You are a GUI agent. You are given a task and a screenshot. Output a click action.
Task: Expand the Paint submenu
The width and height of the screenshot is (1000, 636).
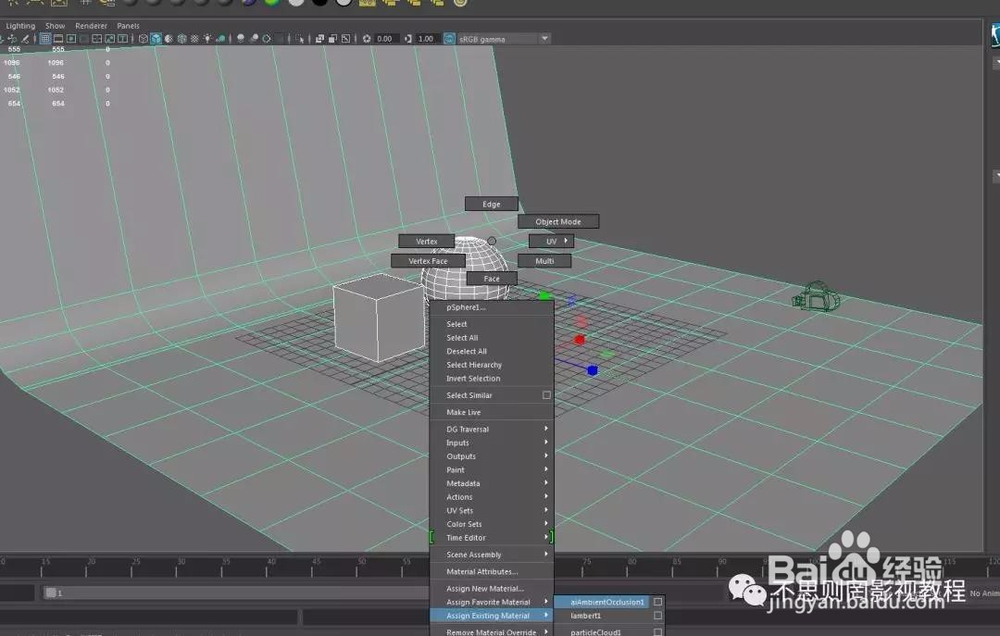point(491,470)
